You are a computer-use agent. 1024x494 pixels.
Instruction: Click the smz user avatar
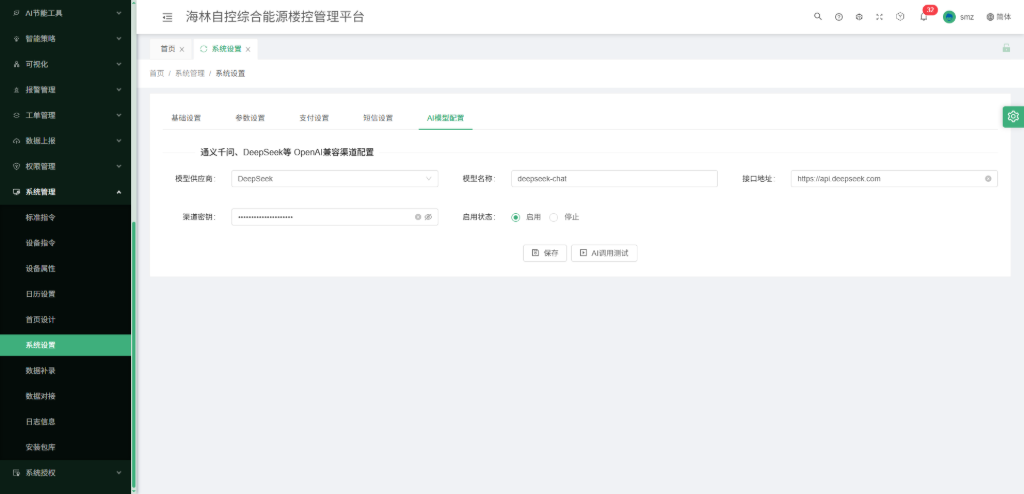[x=949, y=17]
